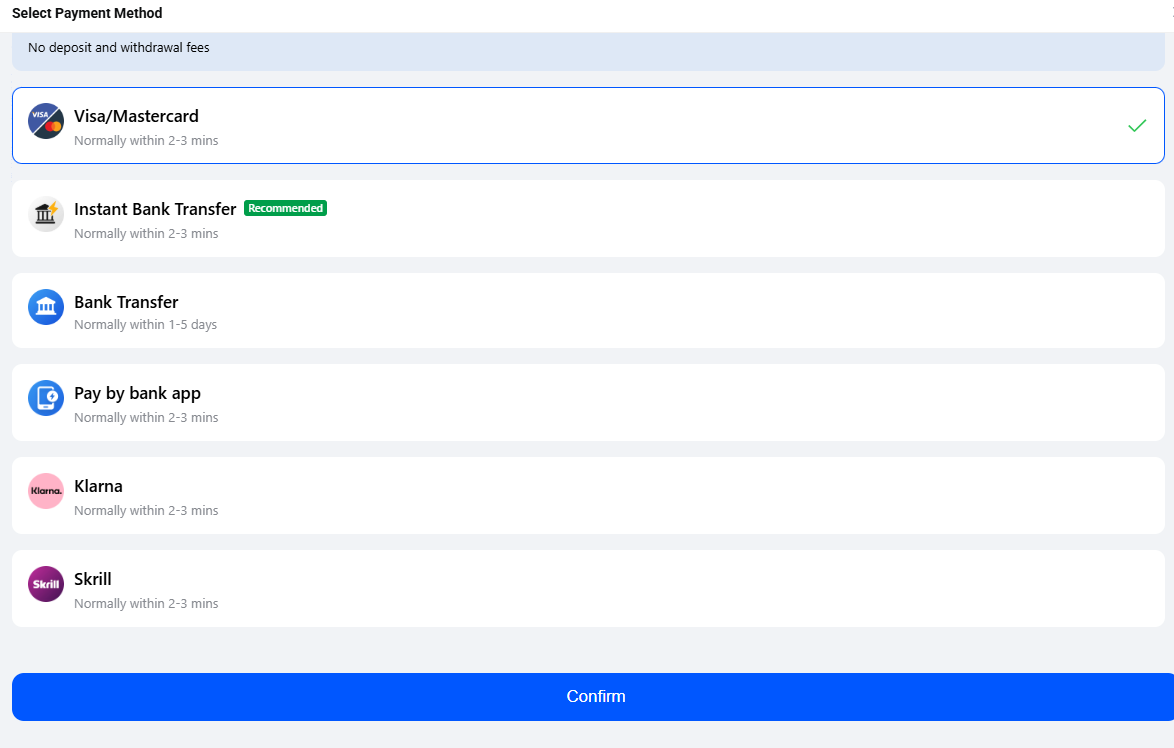Click the green checkmark on Visa/Mastercard

[x=1137, y=126]
